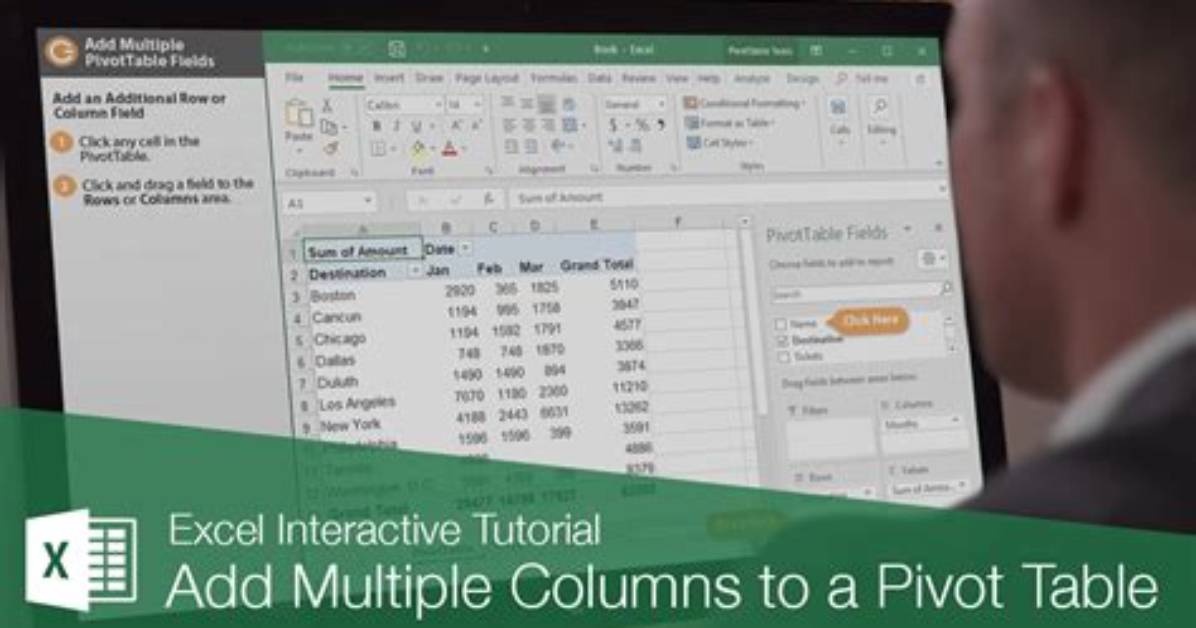
Task: Click the red Font Color letter A
Action: click(x=450, y=149)
